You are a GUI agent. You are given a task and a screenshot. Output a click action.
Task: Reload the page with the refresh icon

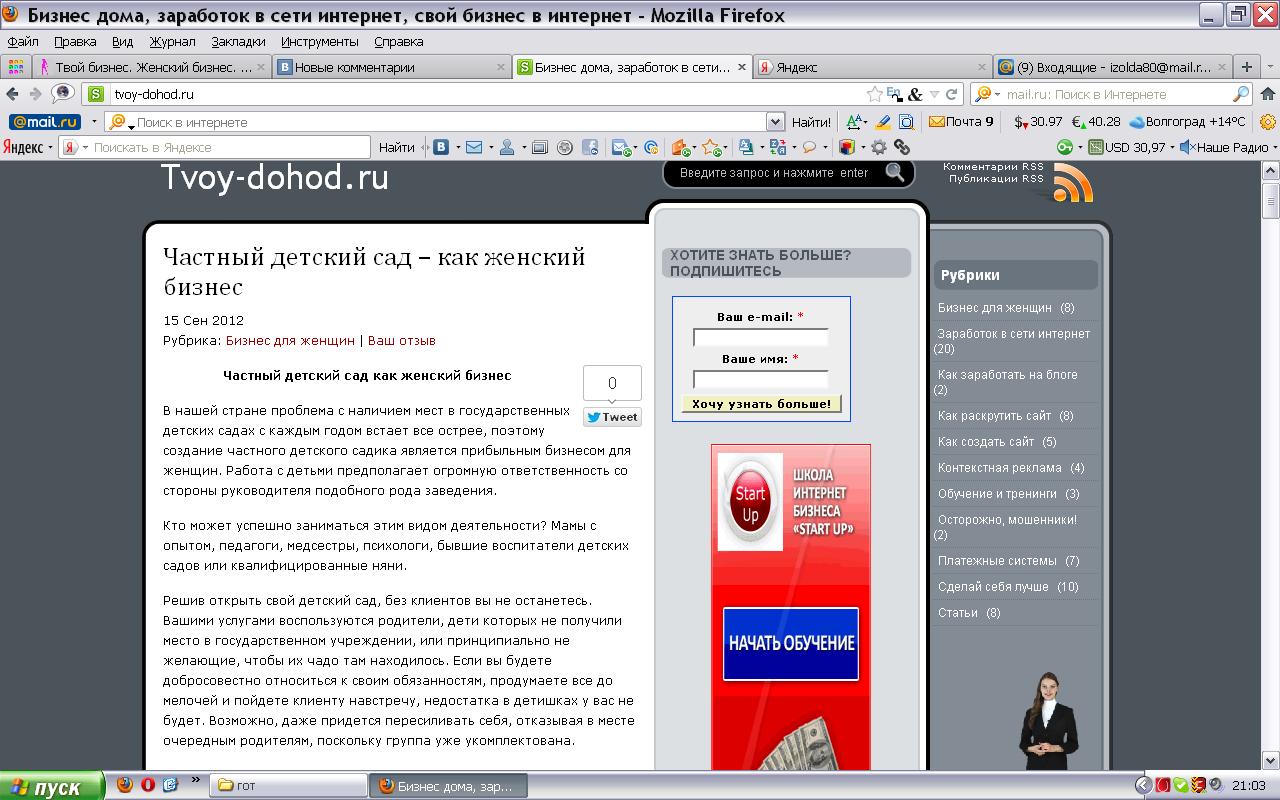[952, 94]
